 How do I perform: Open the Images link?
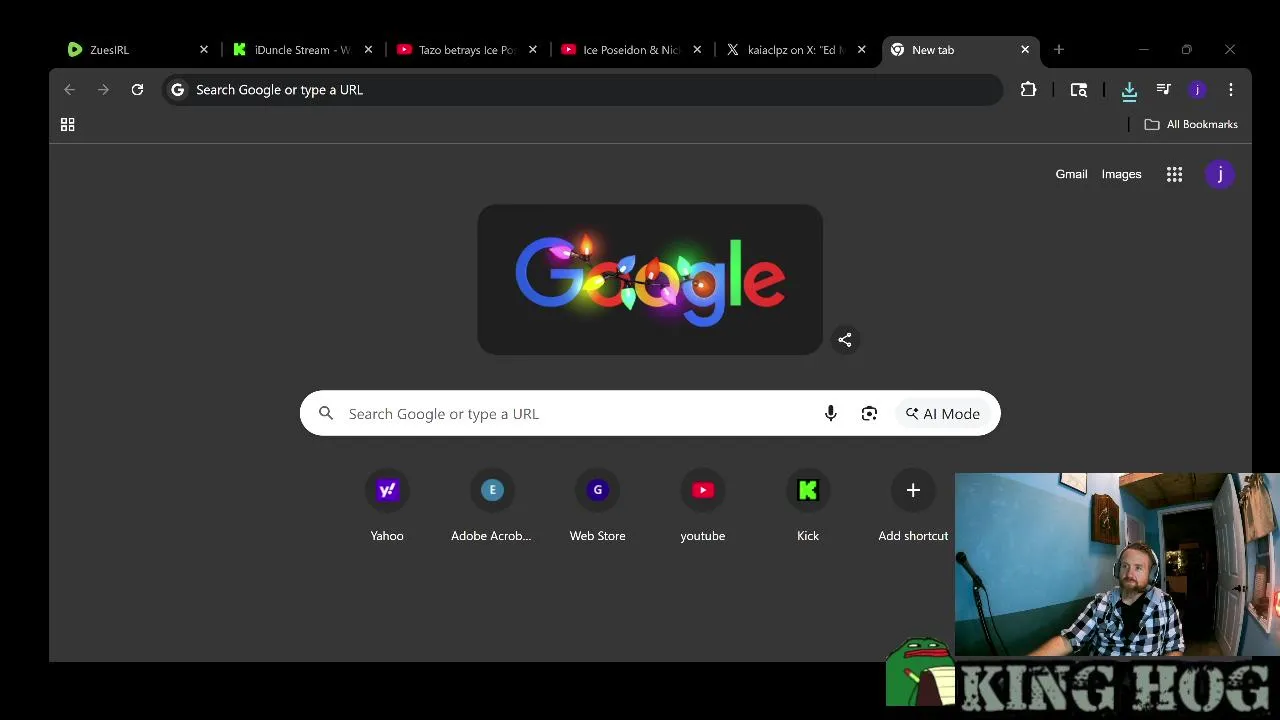click(x=1121, y=174)
